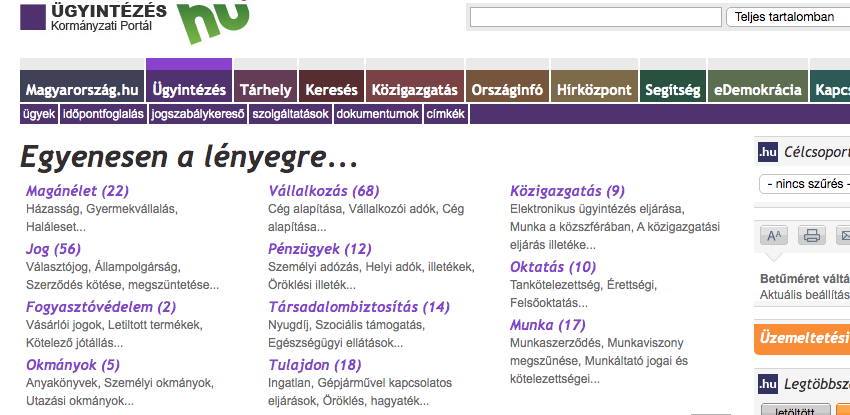Screen dimensions: 850x415
Task: Click .hu icon beside Célcsoport heading
Action: pos(768,153)
